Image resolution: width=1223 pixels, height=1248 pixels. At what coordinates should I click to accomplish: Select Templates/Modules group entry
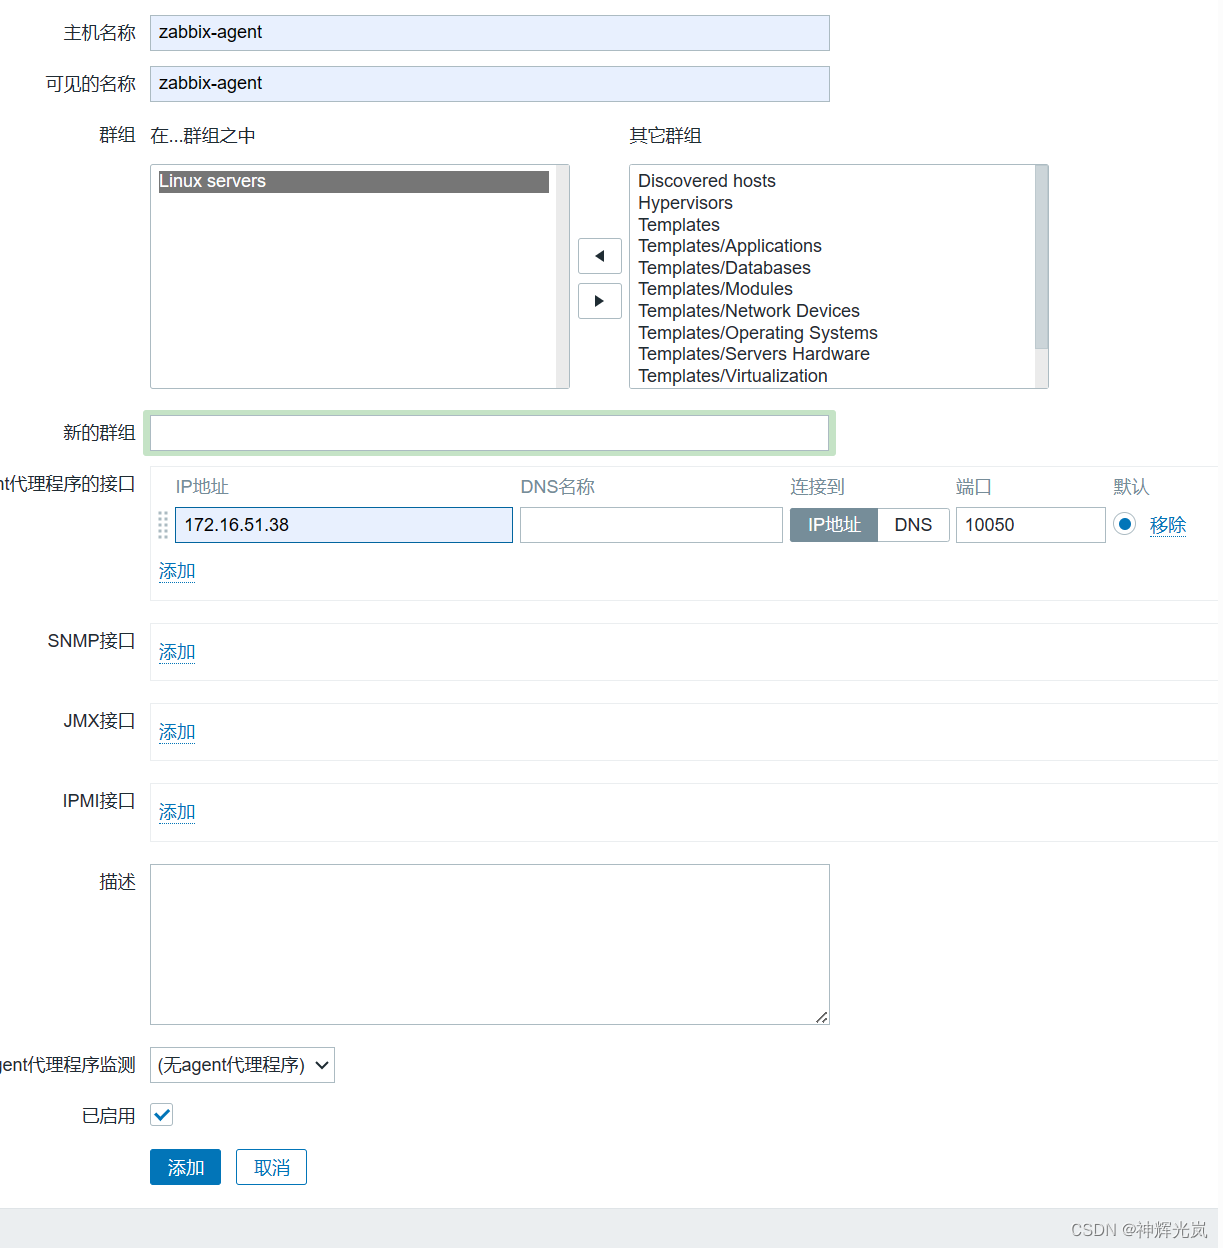point(715,289)
